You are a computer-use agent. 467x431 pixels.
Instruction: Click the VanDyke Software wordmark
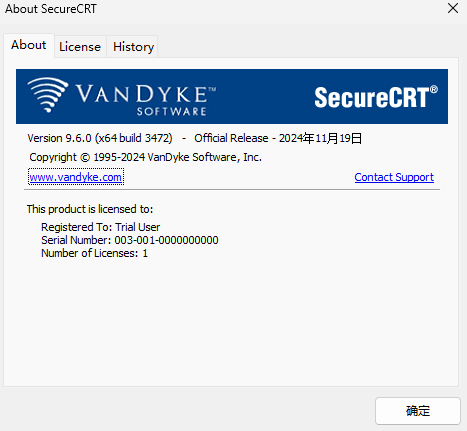[146, 100]
